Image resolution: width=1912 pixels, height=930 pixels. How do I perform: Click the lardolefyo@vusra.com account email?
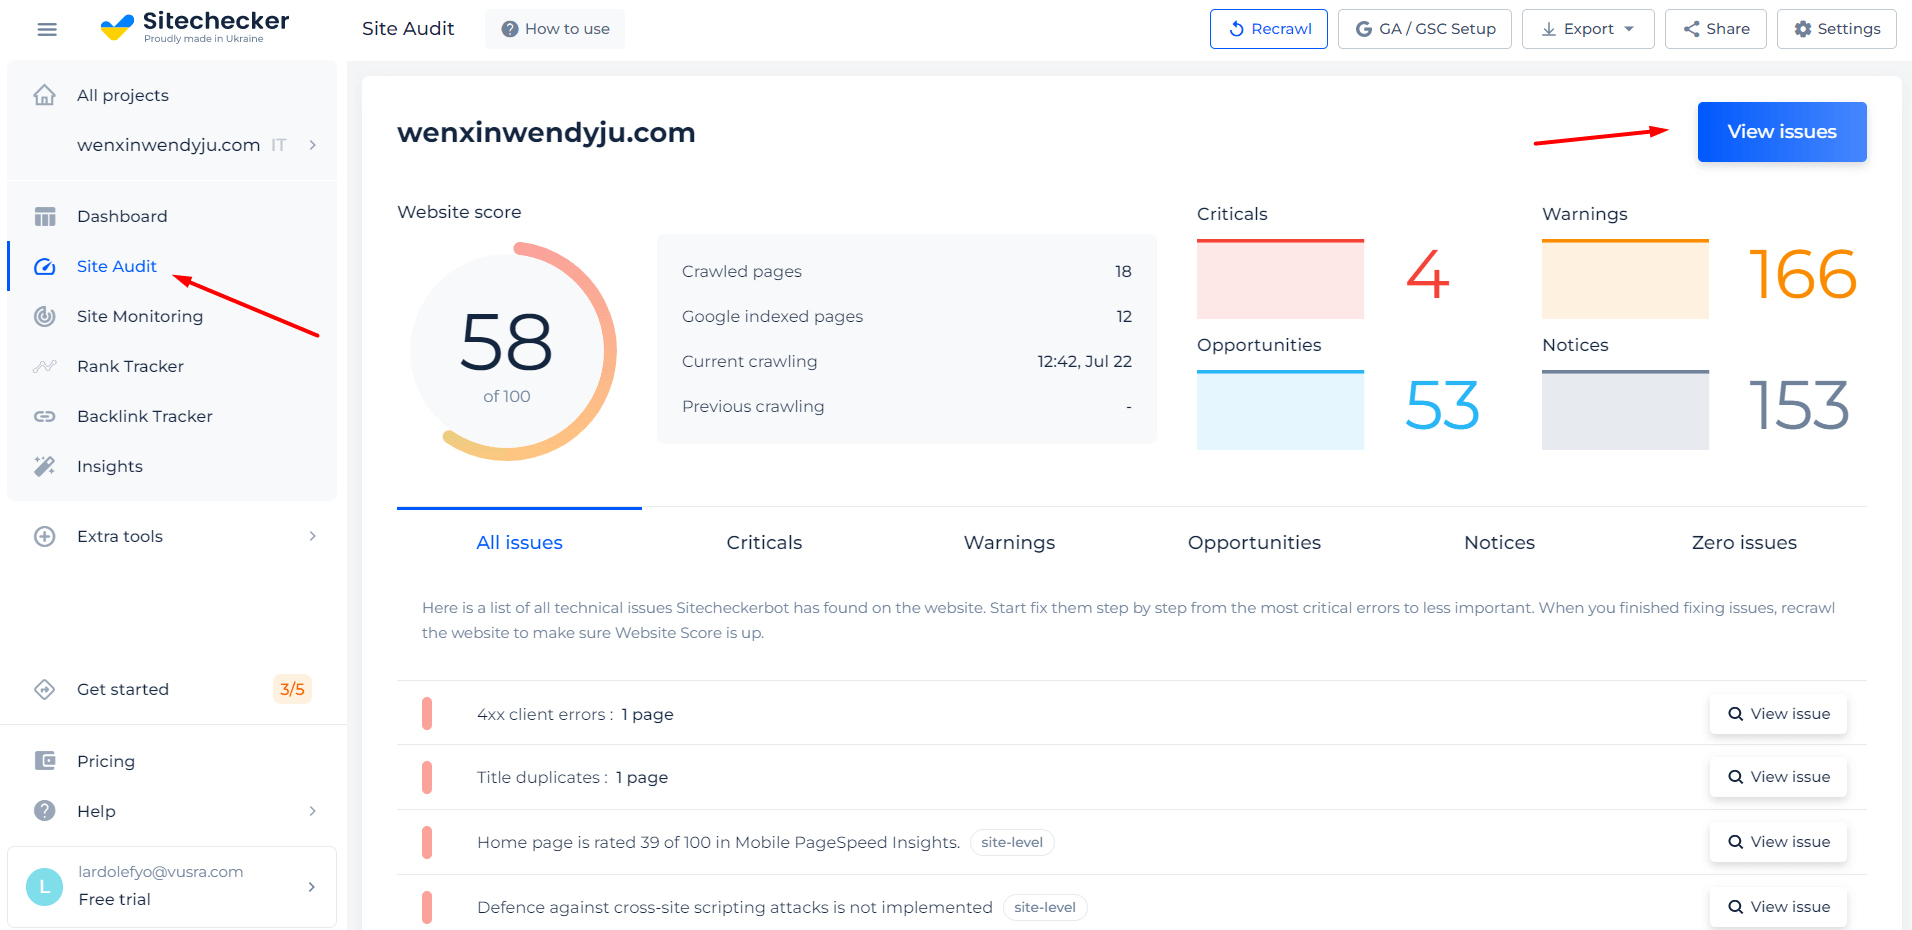[x=161, y=872]
